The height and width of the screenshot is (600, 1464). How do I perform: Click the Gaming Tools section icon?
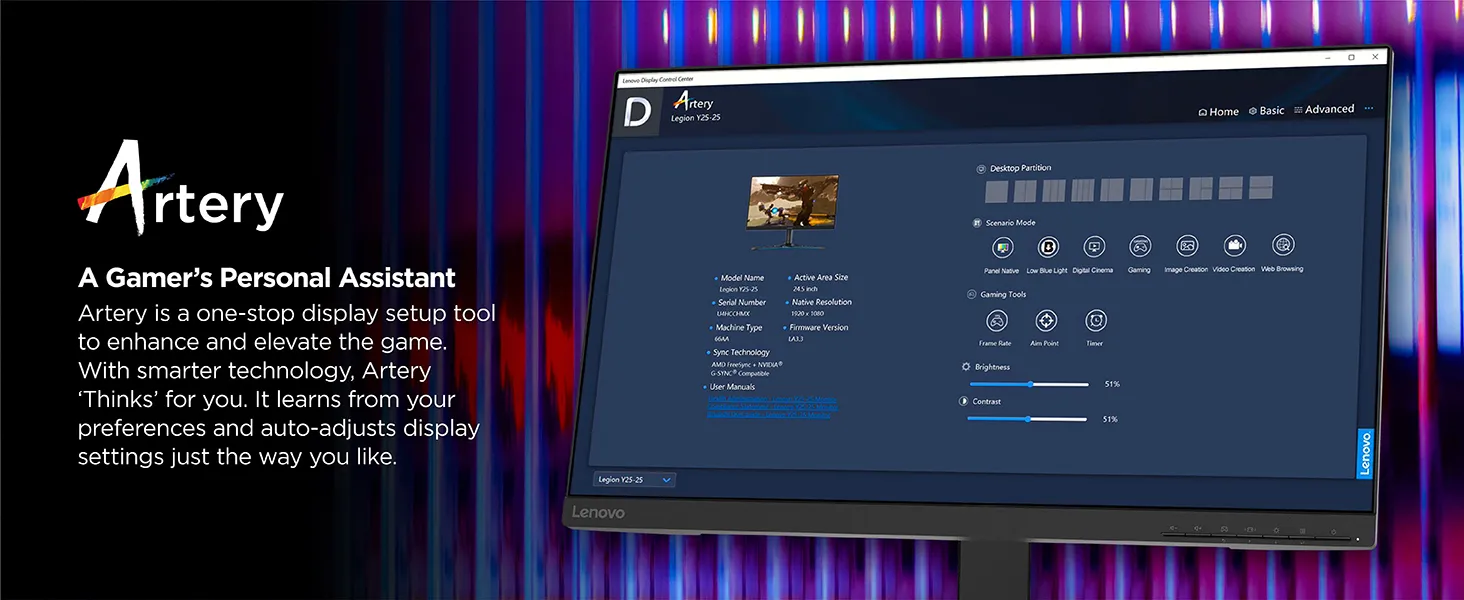click(972, 295)
